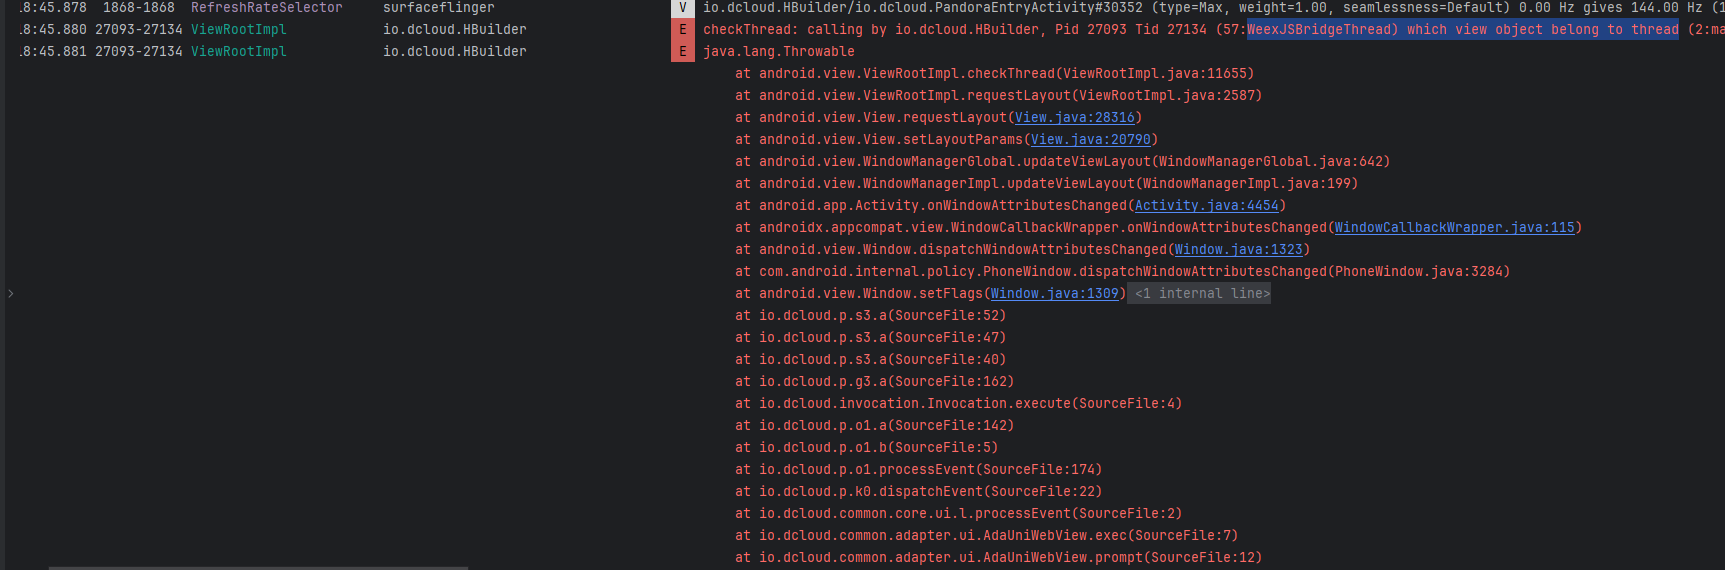This screenshot has height=570, width=1725.
Task: Select the RefreshRateSelector tag
Action: [267, 8]
